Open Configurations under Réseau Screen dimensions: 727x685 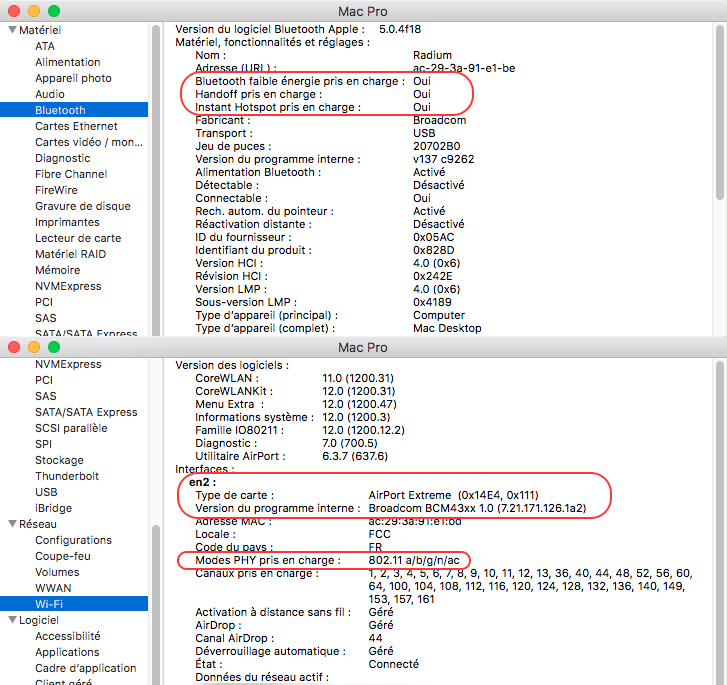click(73, 540)
